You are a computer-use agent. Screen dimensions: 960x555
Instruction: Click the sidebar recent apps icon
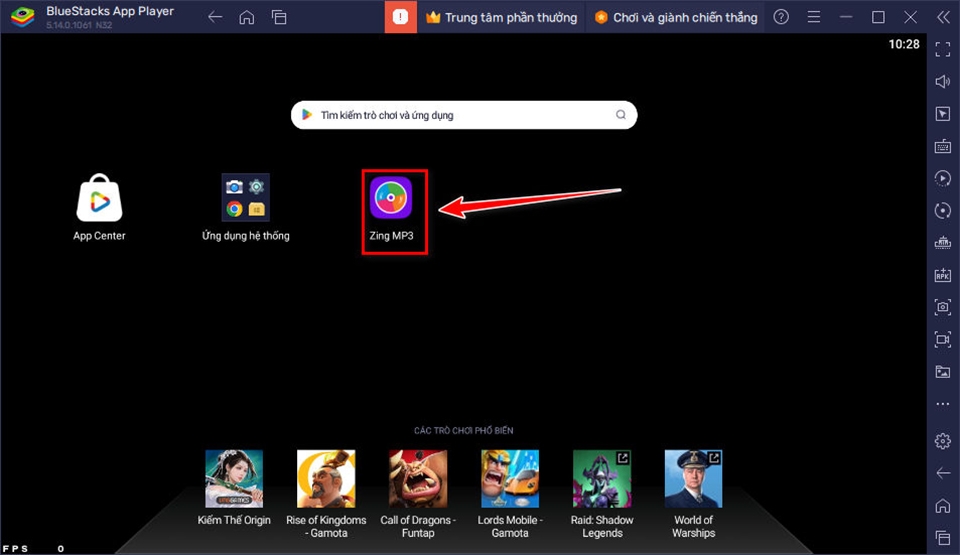(943, 538)
